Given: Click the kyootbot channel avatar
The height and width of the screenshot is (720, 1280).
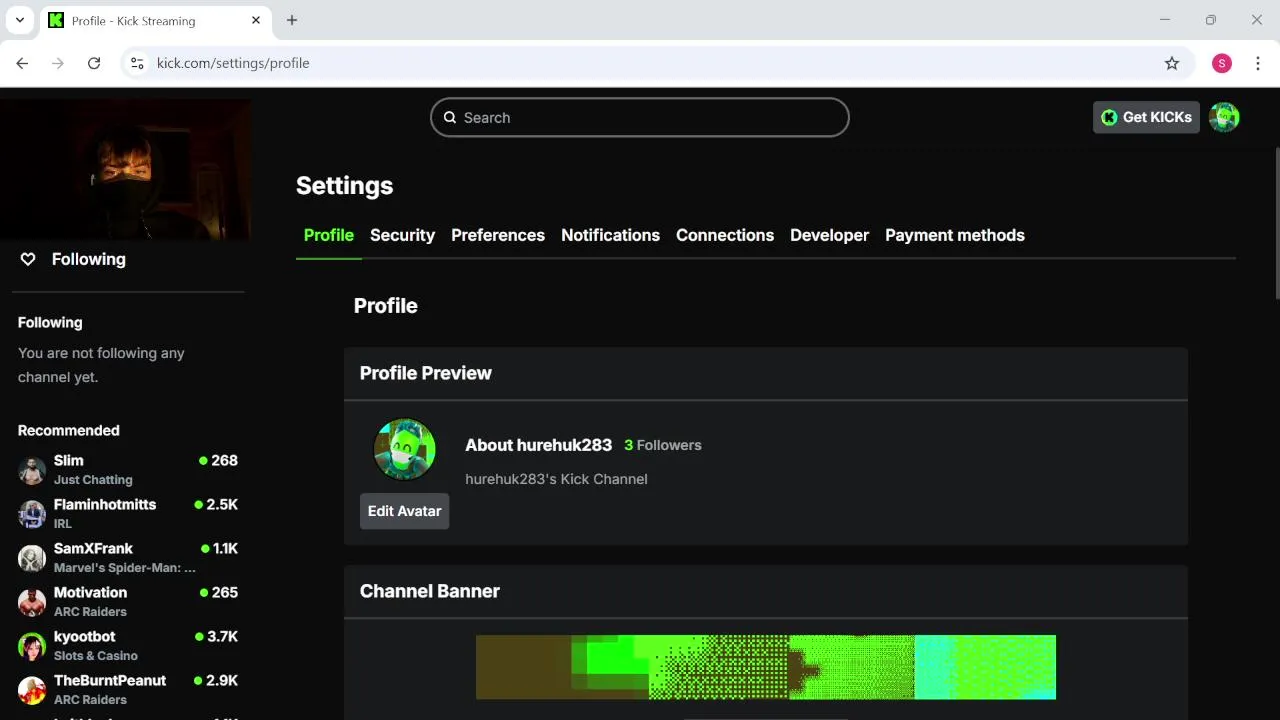Looking at the screenshot, I should [32, 646].
